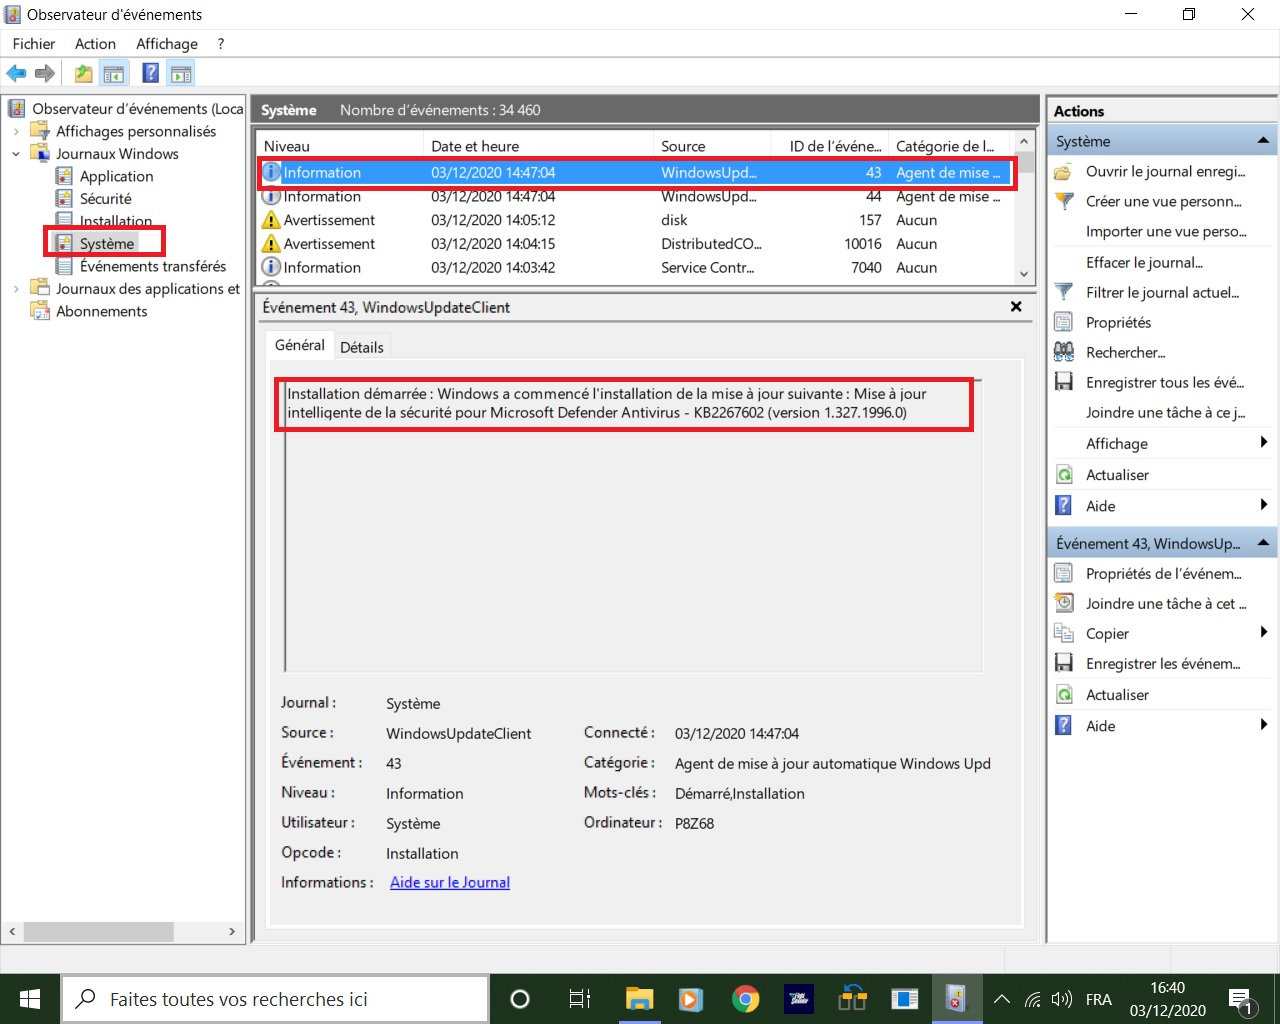Click the blue help toolbar icon
The width and height of the screenshot is (1280, 1024).
[150, 73]
